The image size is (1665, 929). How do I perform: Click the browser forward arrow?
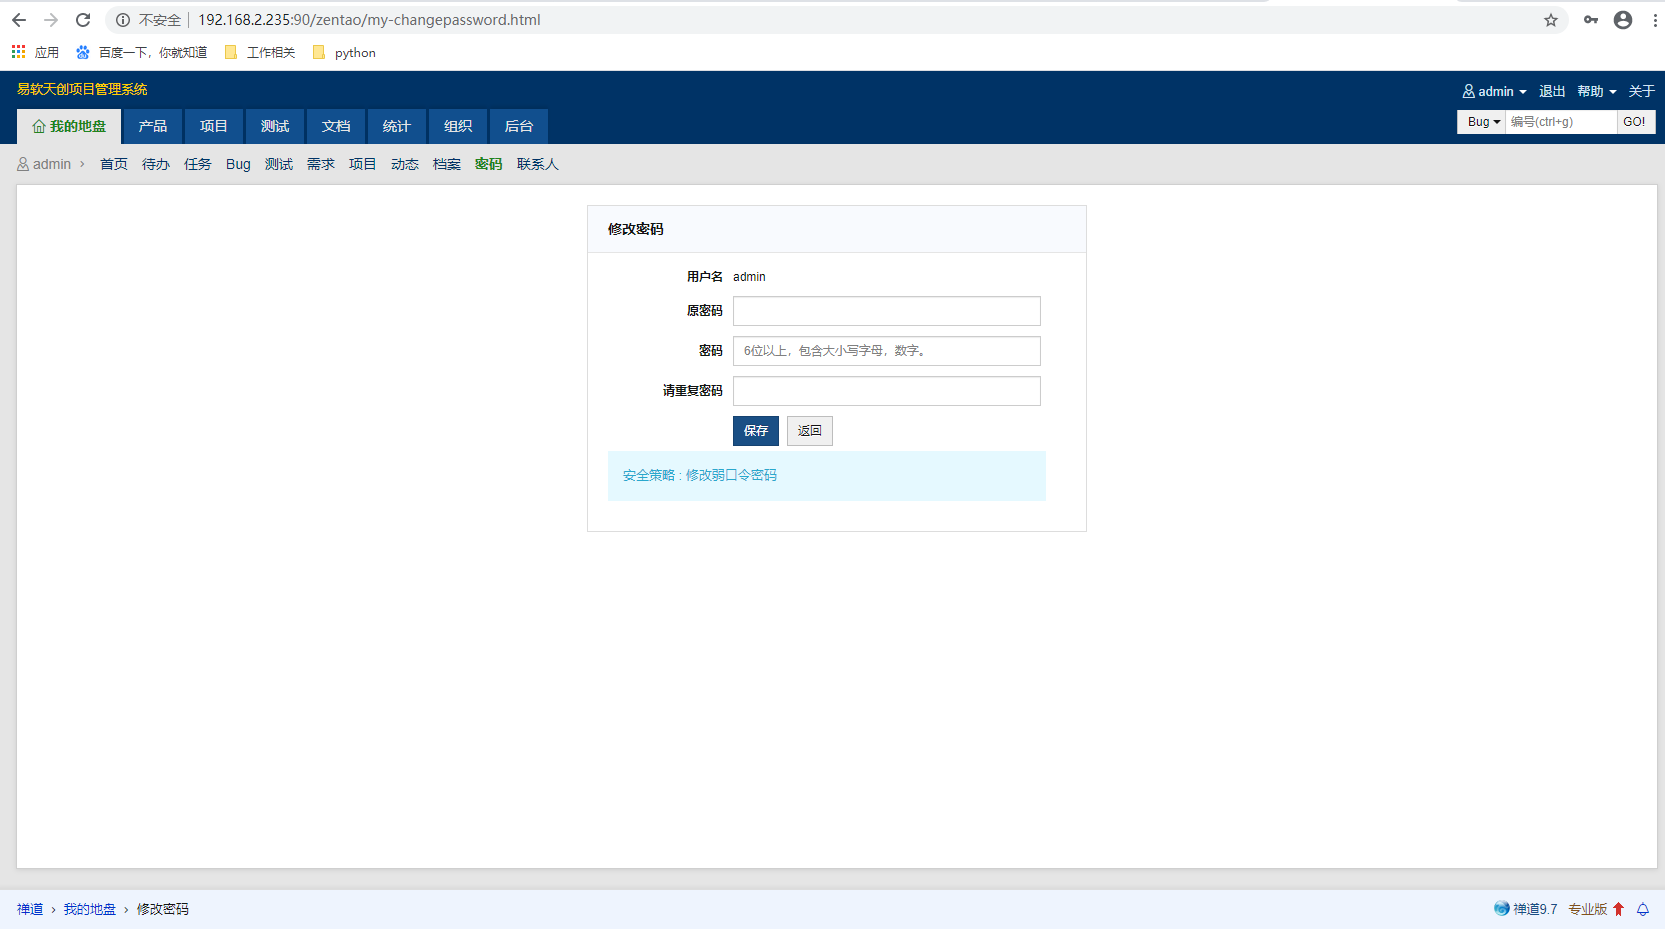tap(51, 20)
